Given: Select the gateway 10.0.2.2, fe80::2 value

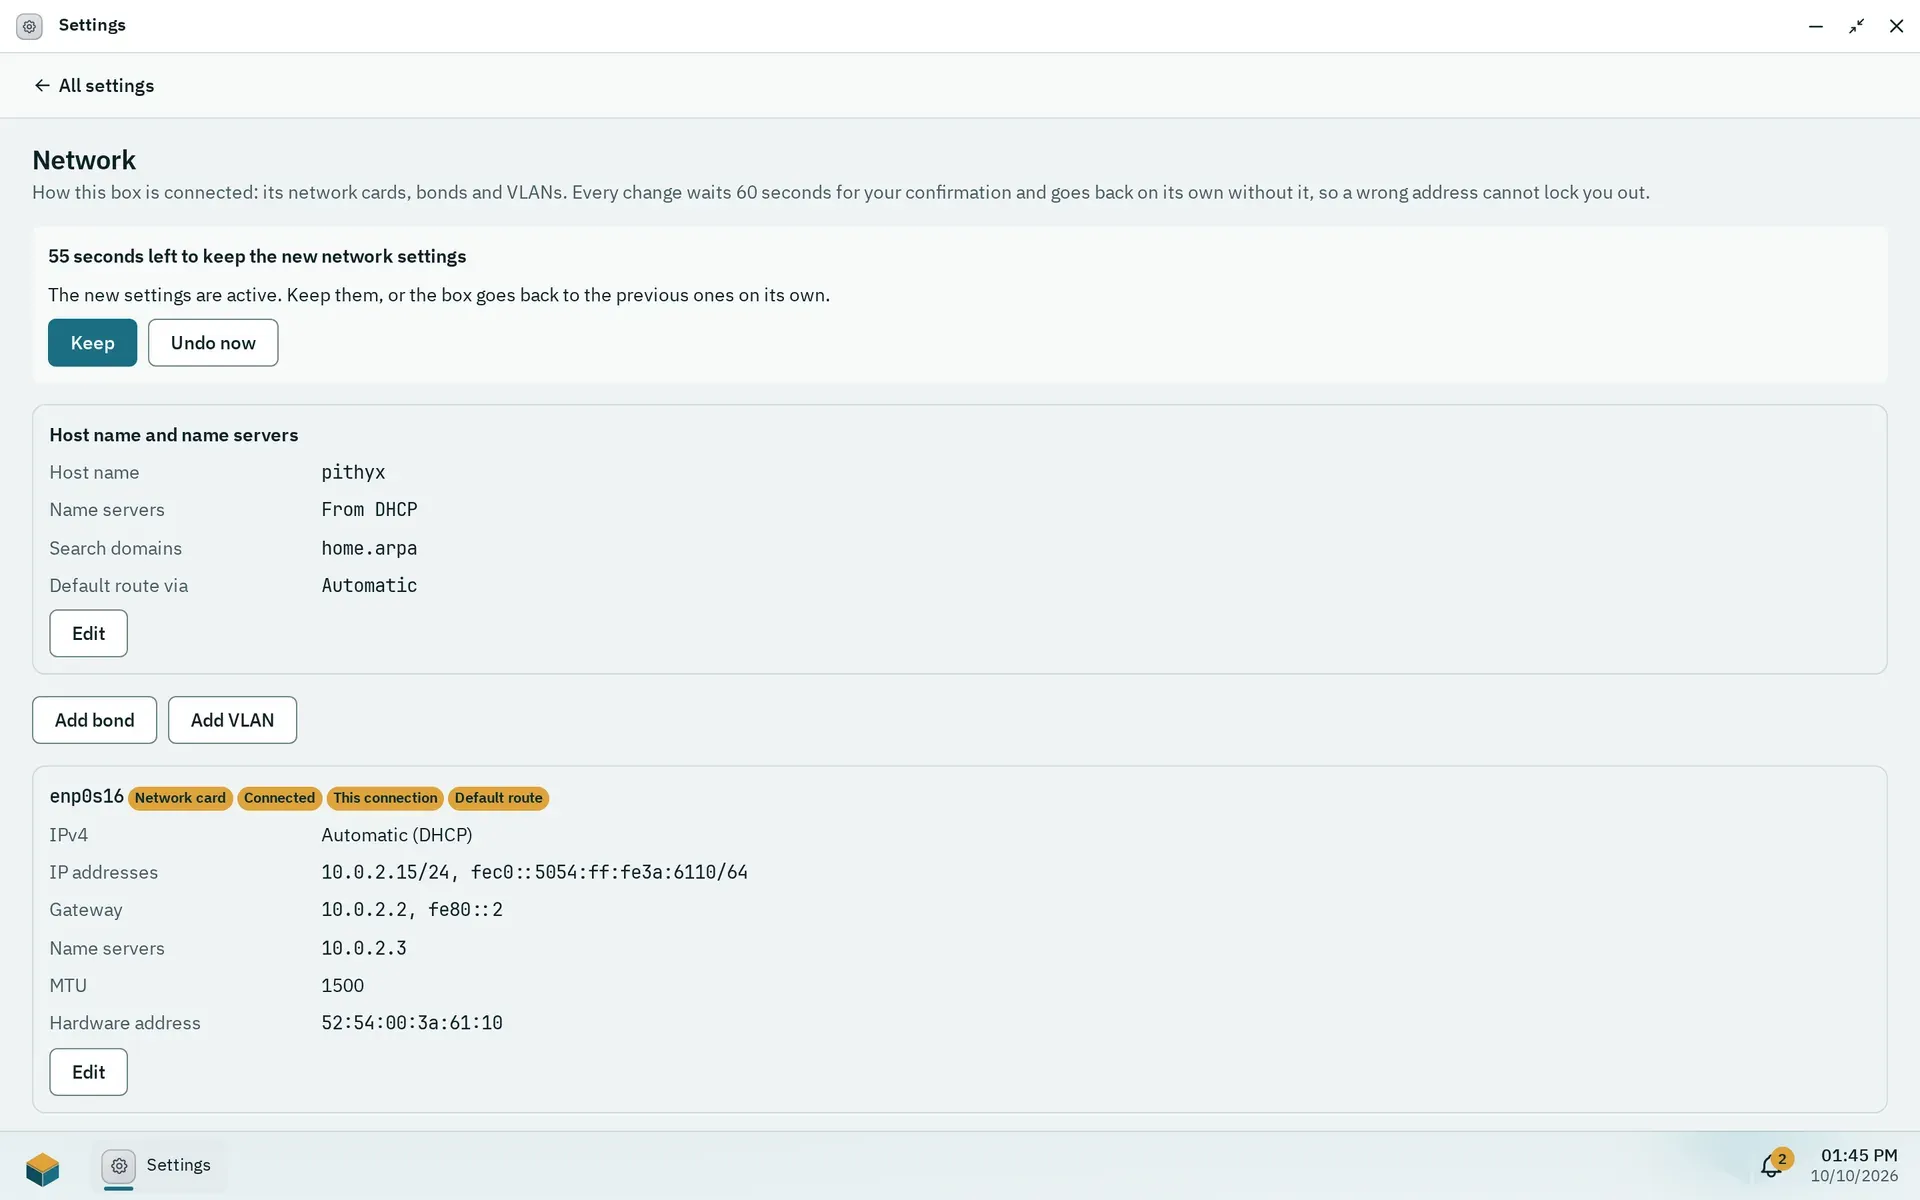Looking at the screenshot, I should 412,910.
